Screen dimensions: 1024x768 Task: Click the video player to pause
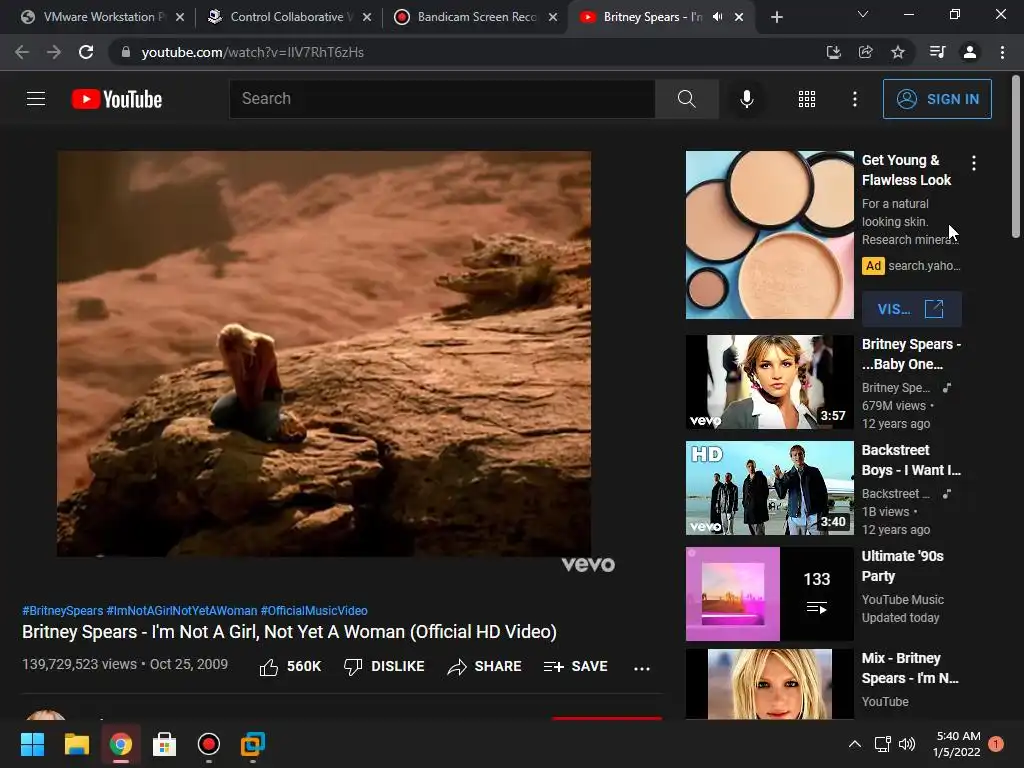pyautogui.click(x=324, y=353)
